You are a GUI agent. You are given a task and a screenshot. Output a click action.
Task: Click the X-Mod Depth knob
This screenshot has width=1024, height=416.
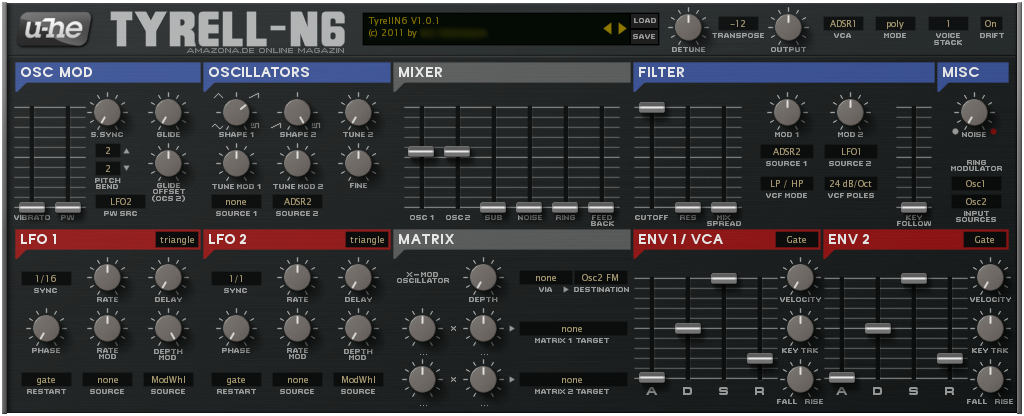(x=483, y=277)
